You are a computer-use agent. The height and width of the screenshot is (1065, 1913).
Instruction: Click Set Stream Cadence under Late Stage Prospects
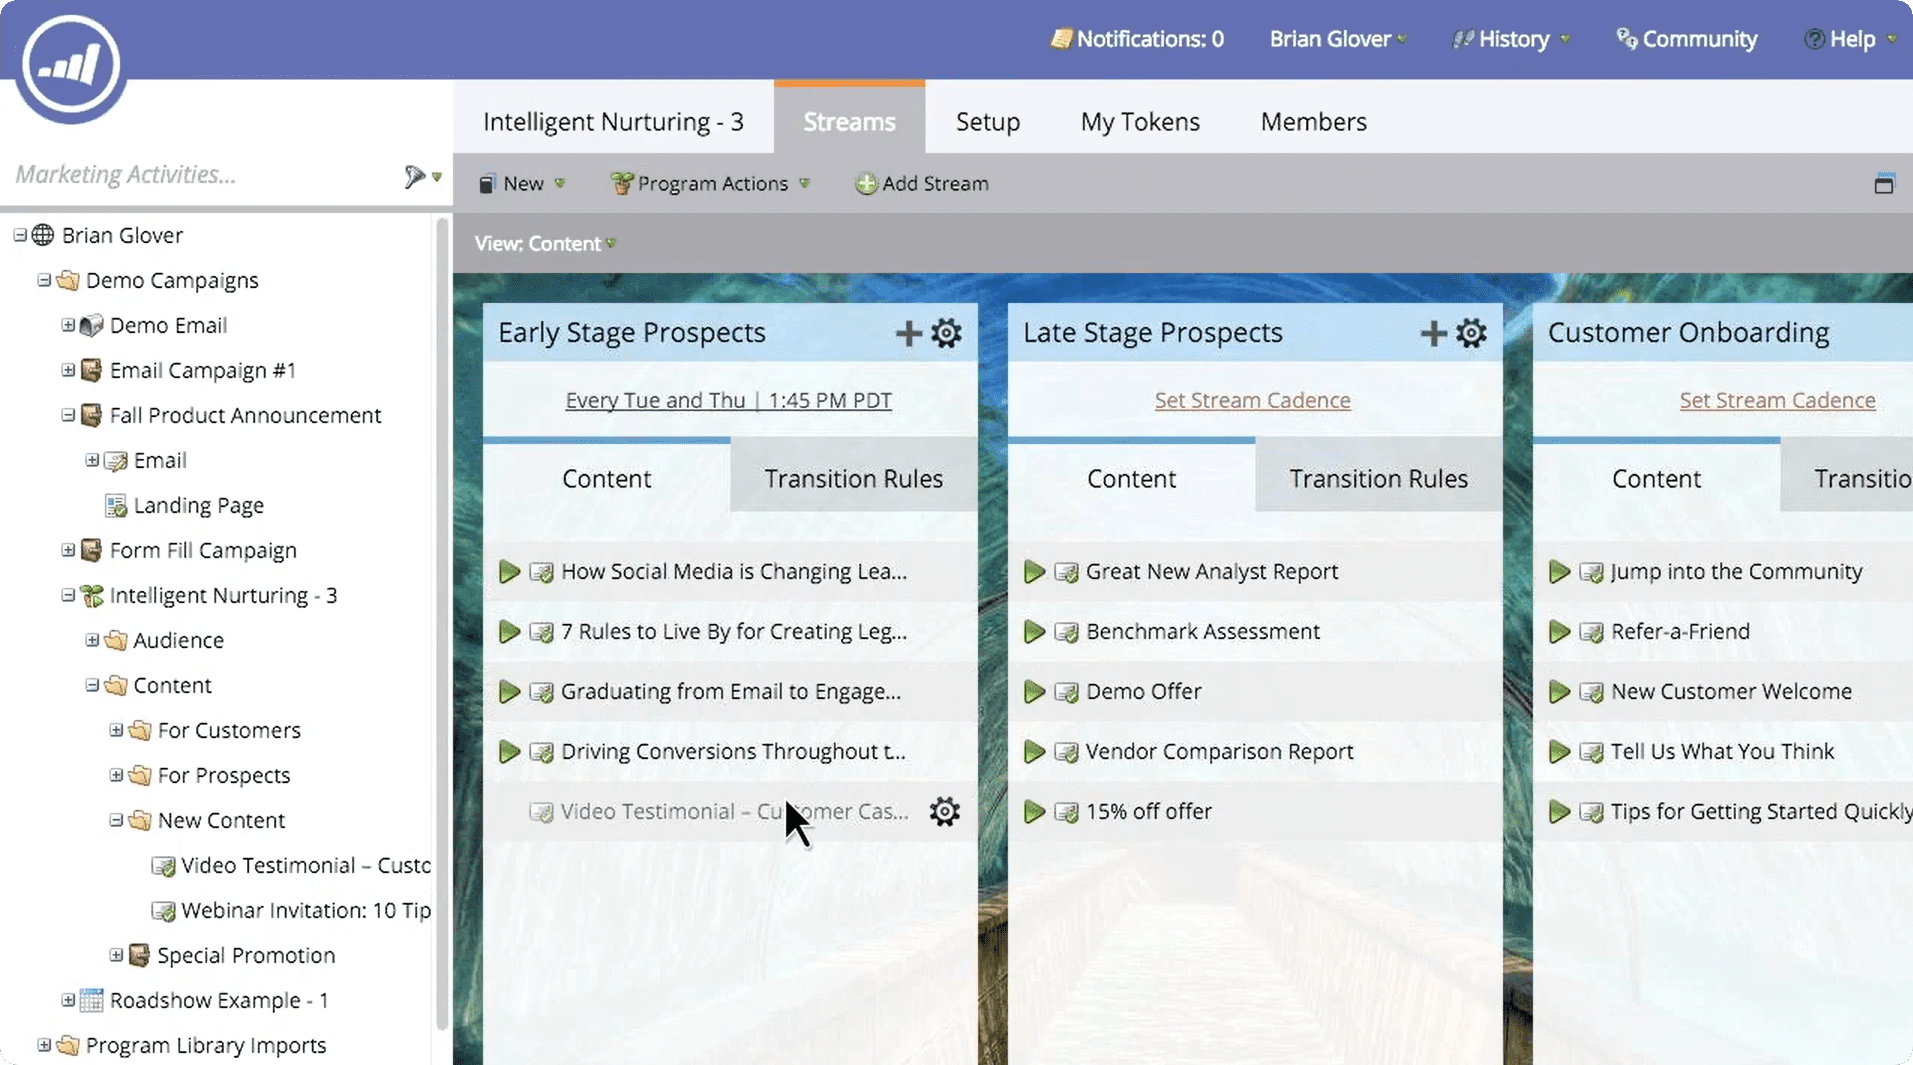pos(1252,400)
